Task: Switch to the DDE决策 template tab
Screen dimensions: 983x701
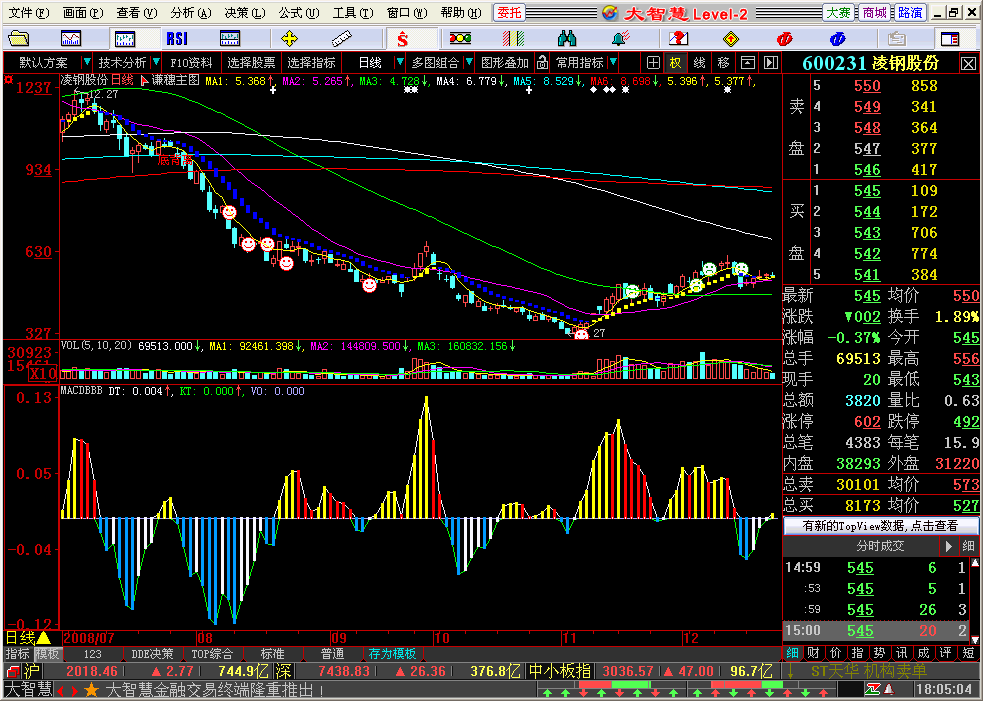Action: click(x=152, y=654)
